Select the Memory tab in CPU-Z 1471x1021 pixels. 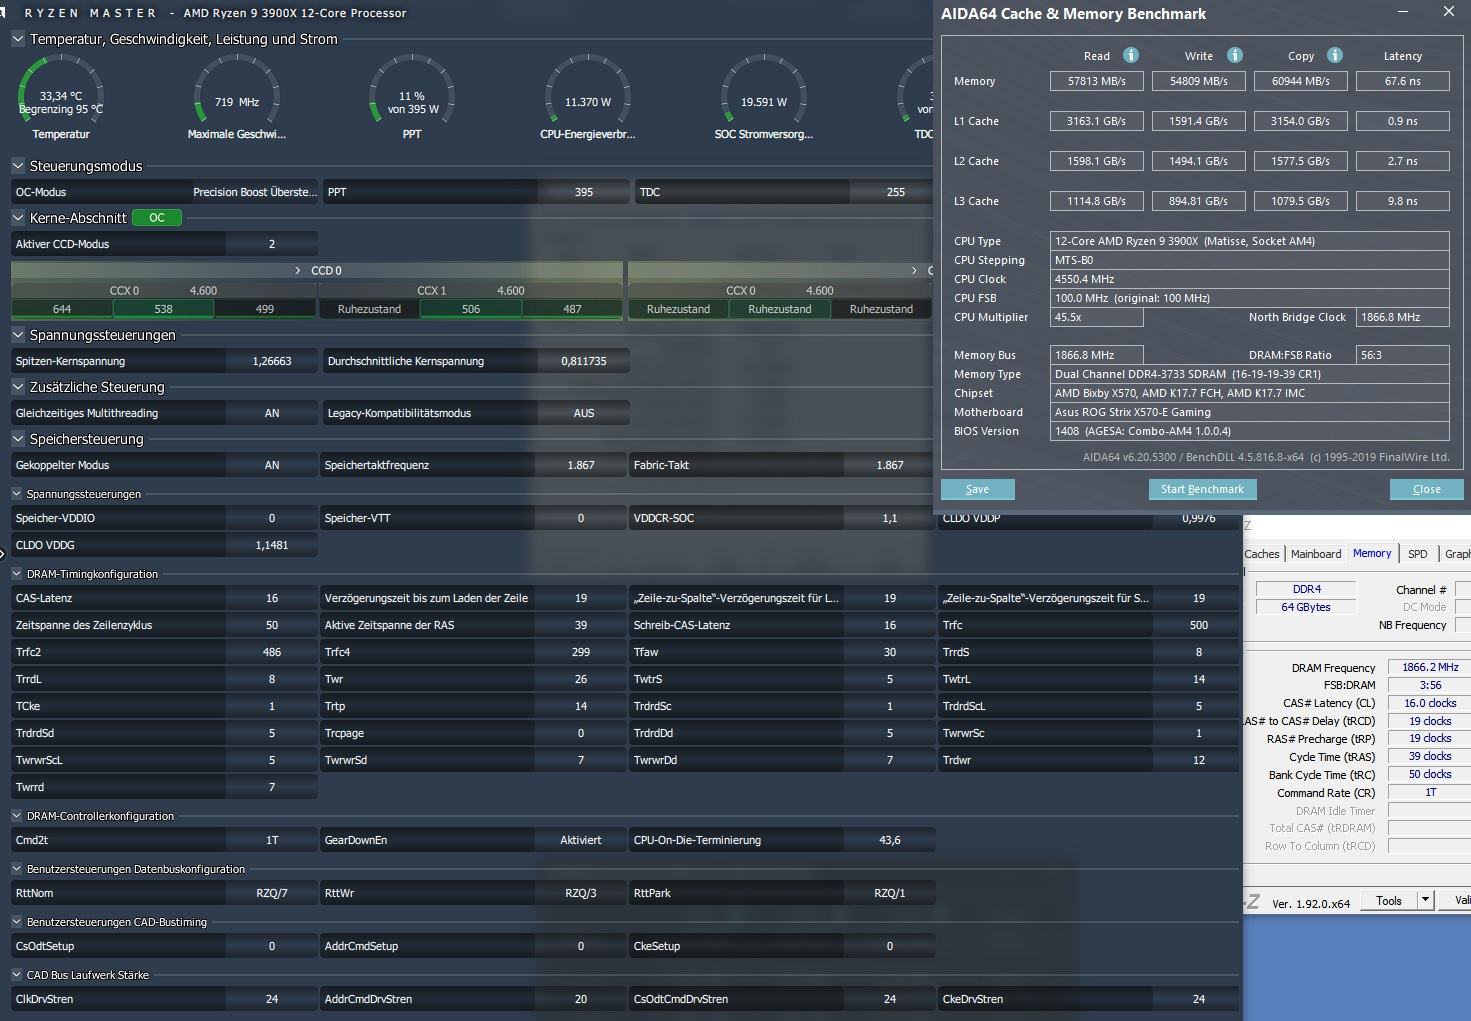tap(1372, 553)
